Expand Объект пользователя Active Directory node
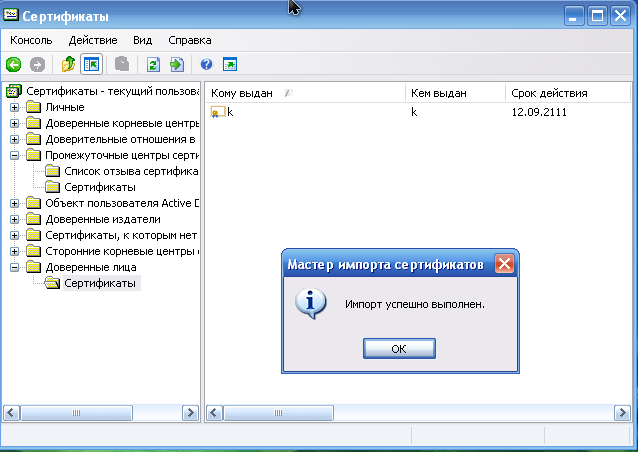Image resolution: width=638 pixels, height=452 pixels. point(14,203)
